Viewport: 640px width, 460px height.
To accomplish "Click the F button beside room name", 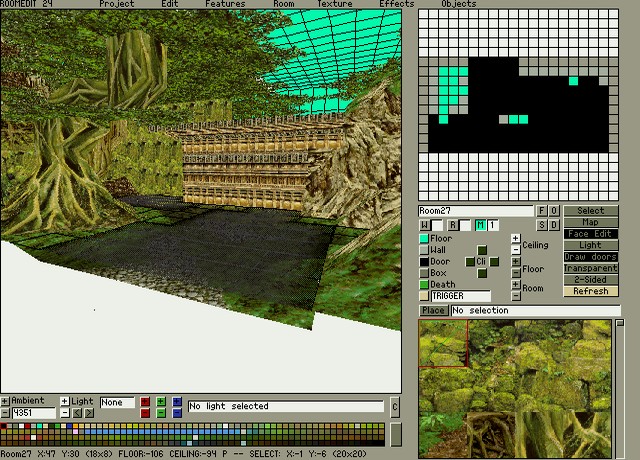I will coord(543,211).
